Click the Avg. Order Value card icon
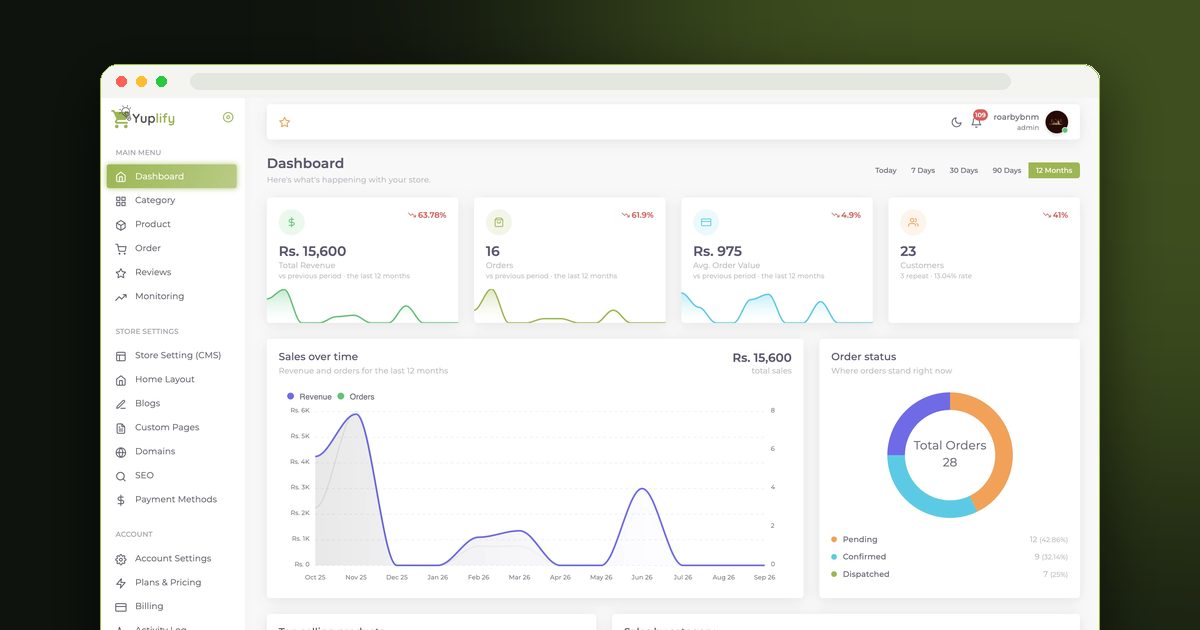Screen dimensions: 1200x630 click(x=706, y=222)
